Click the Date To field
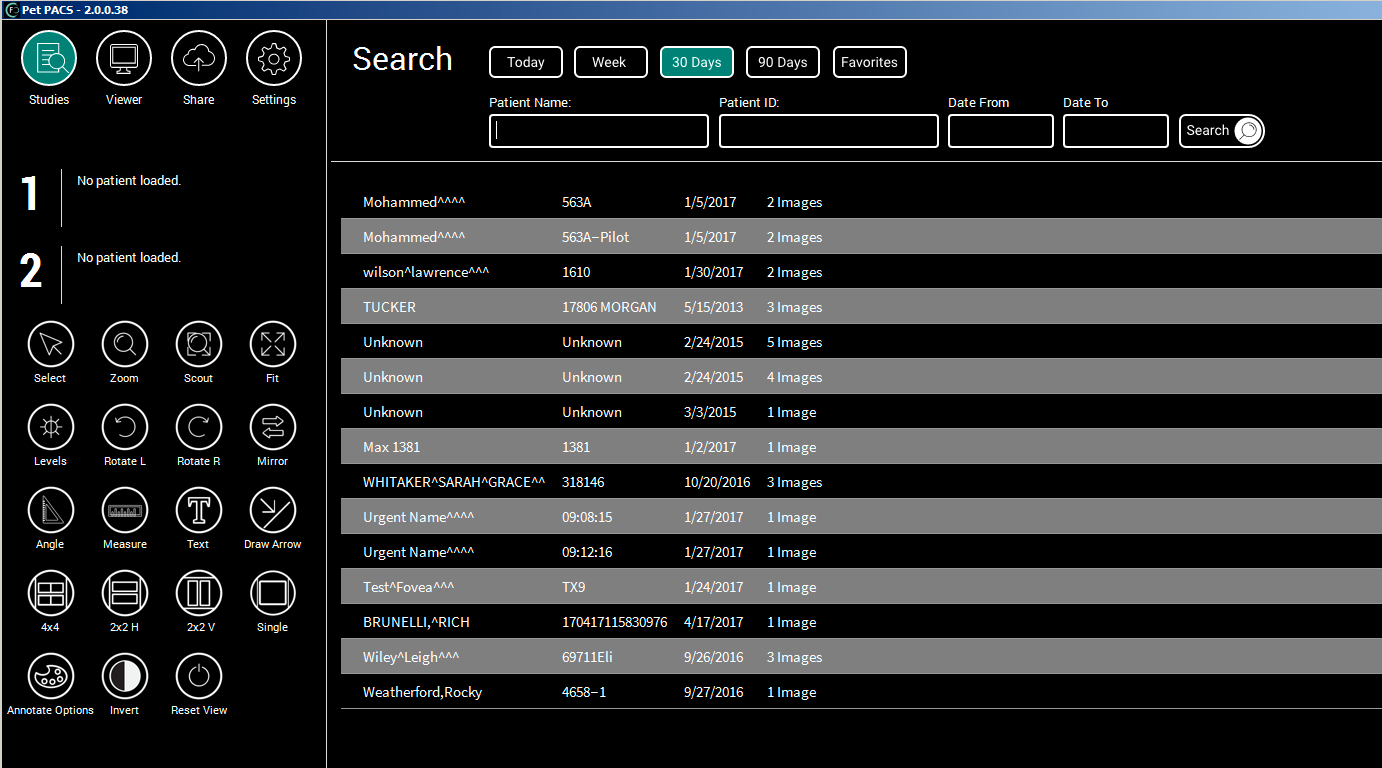Image resolution: width=1382 pixels, height=768 pixels. 1116,131
